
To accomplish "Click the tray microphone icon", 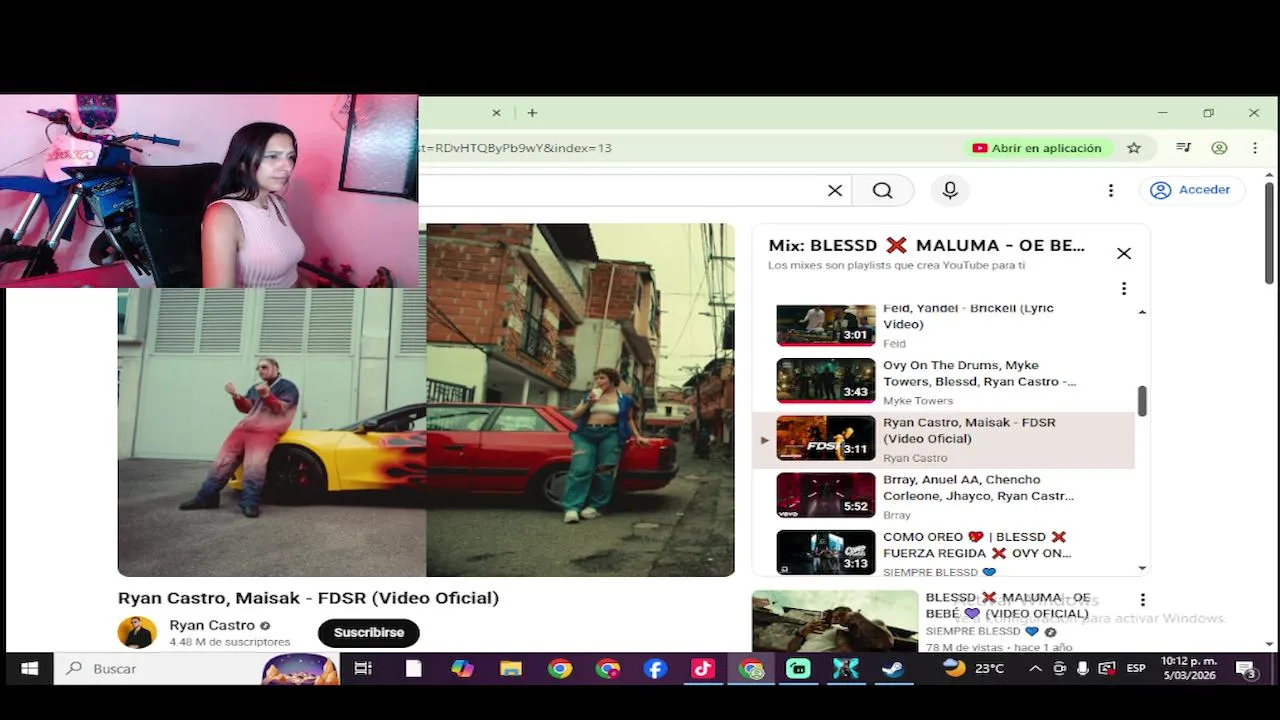I will tap(1082, 668).
